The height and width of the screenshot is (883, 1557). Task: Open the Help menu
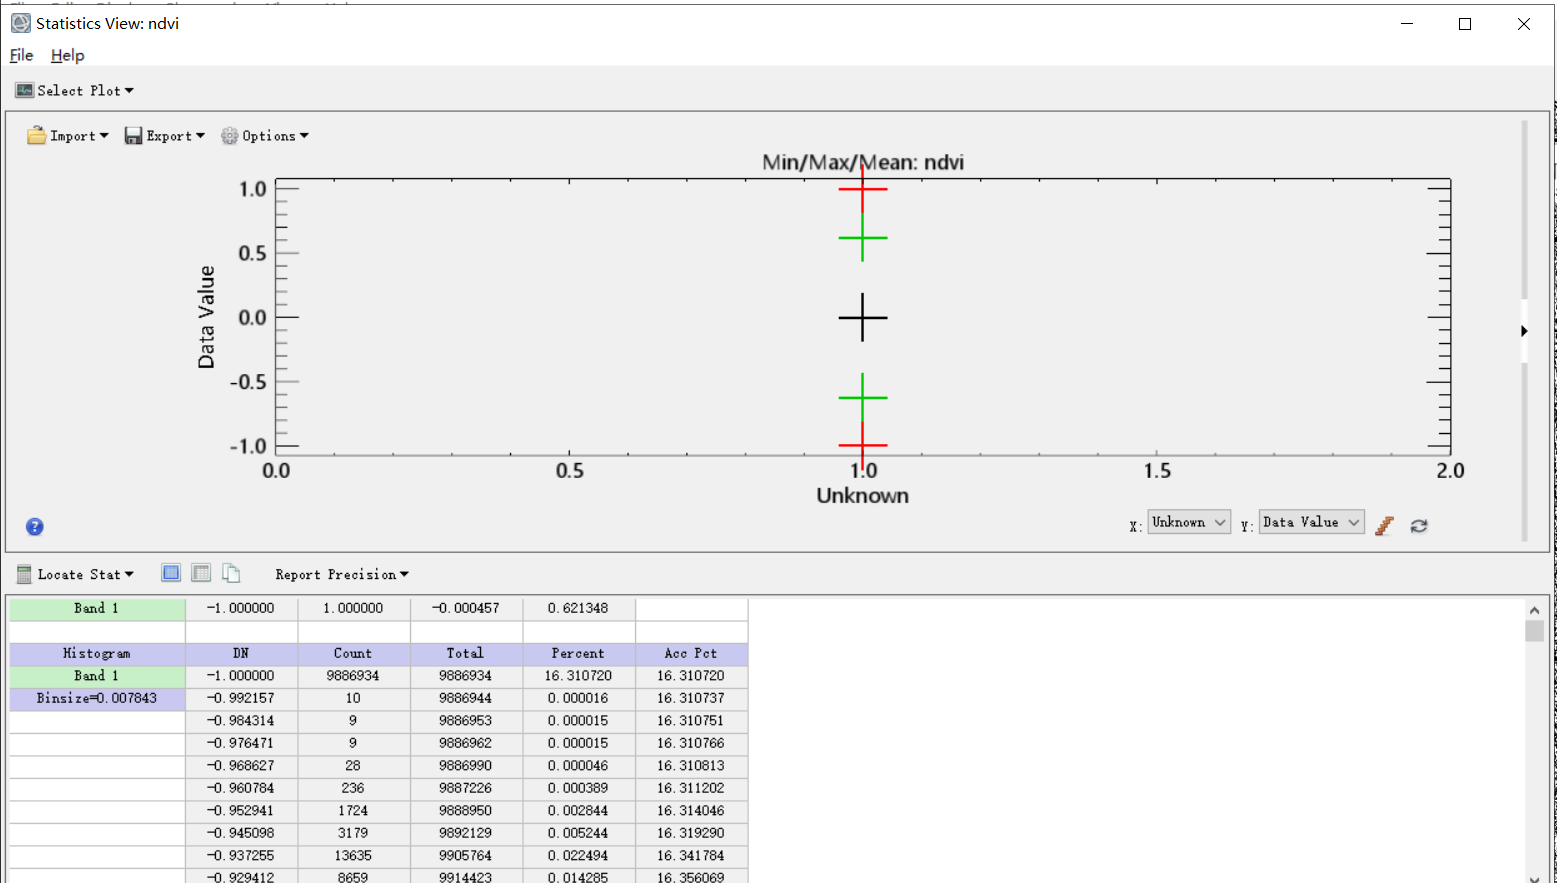click(68, 55)
